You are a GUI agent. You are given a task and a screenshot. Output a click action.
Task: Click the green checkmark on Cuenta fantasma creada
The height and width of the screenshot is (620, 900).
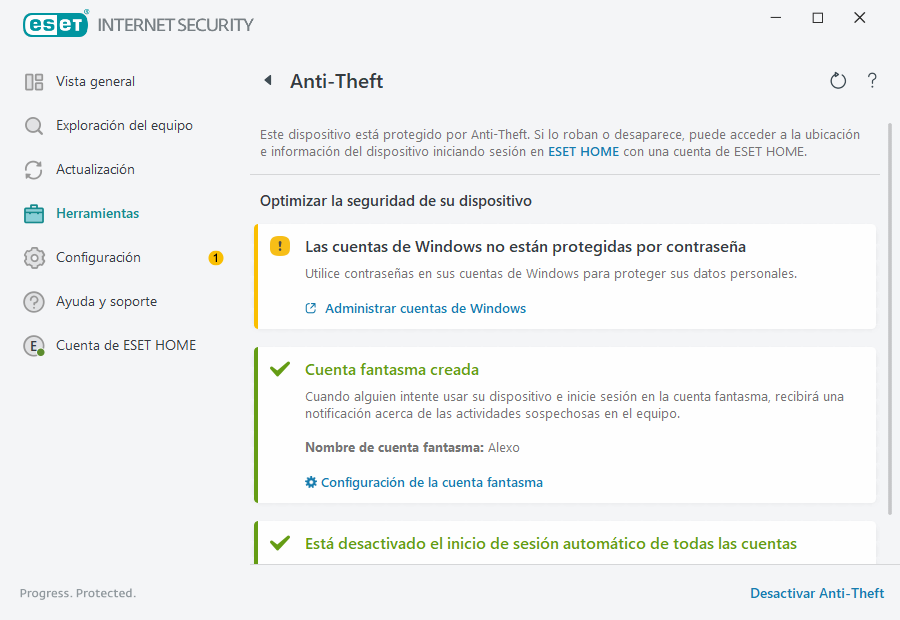(280, 368)
